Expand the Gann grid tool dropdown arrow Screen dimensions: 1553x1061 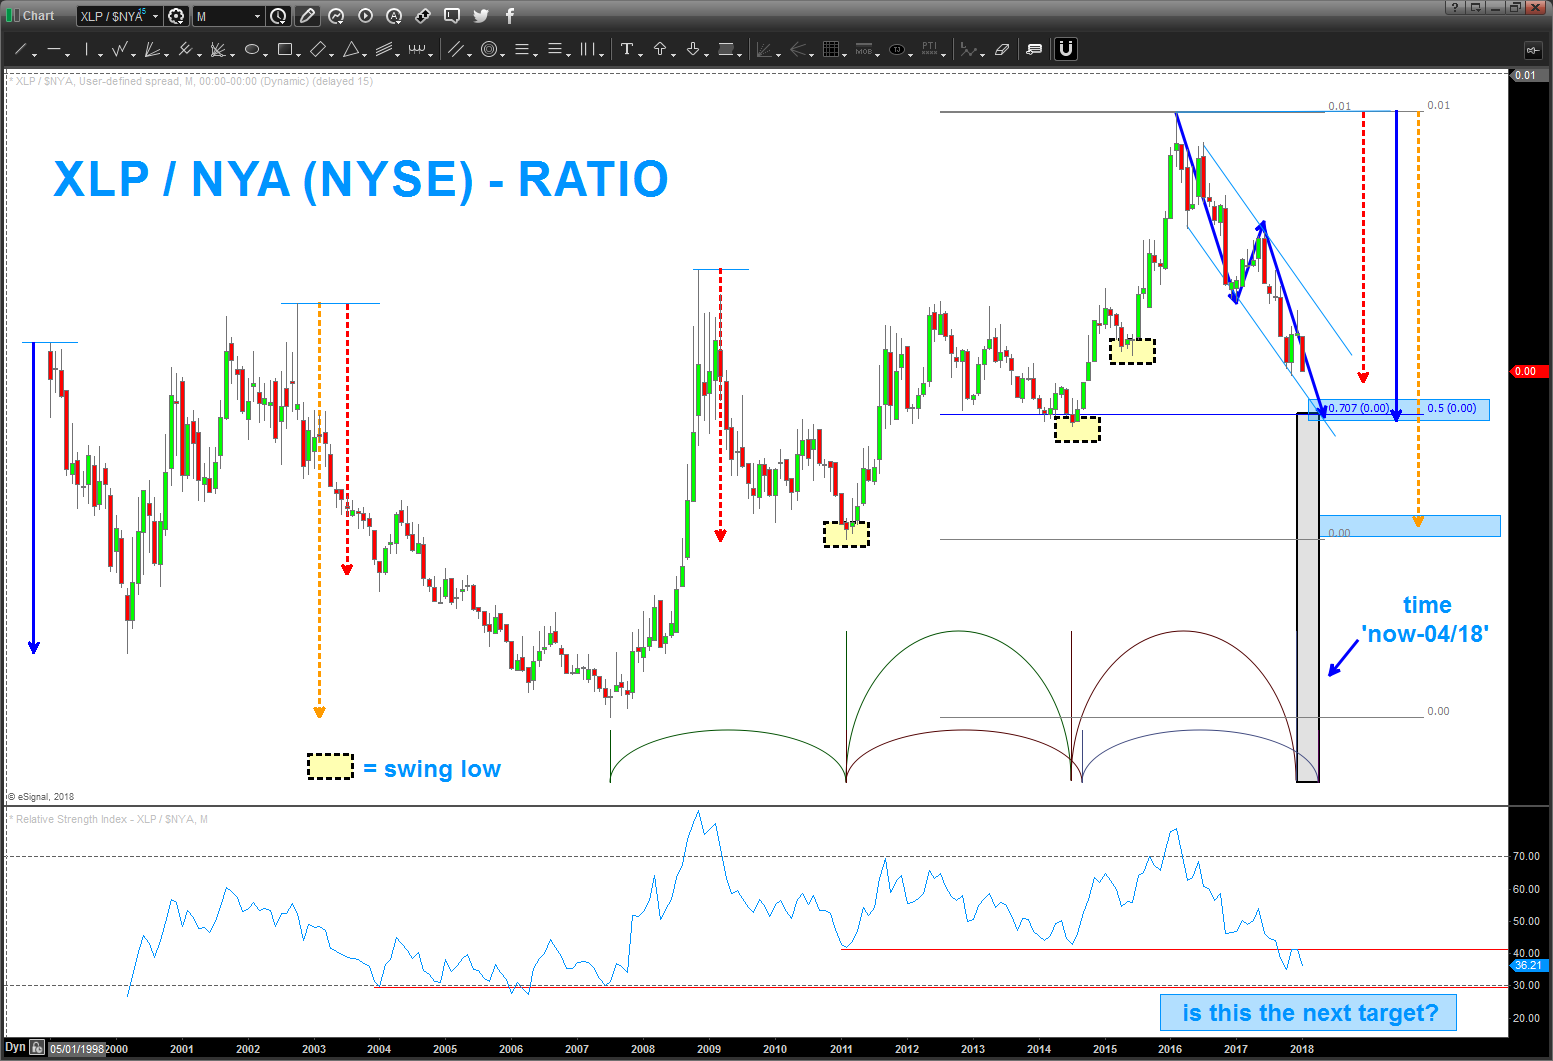click(x=844, y=54)
